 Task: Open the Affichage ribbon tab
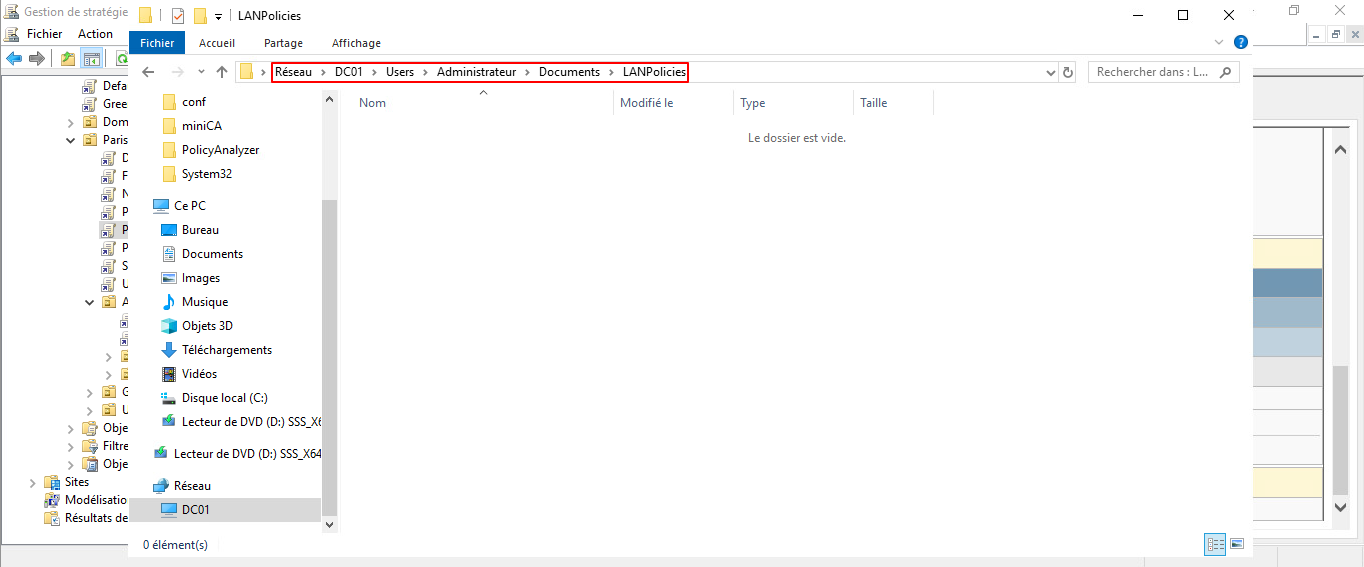click(356, 43)
